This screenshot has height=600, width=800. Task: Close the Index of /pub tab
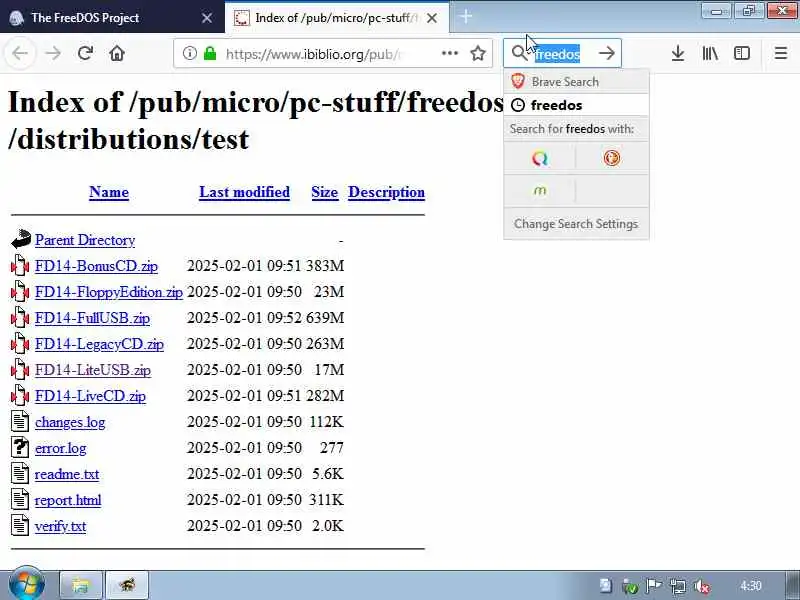tap(432, 18)
